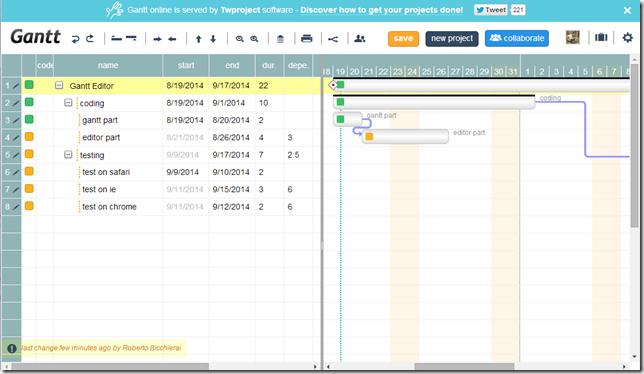Screen dimensions: 644x374
Task: Edit row 6 with pencil icon
Action: point(16,172)
